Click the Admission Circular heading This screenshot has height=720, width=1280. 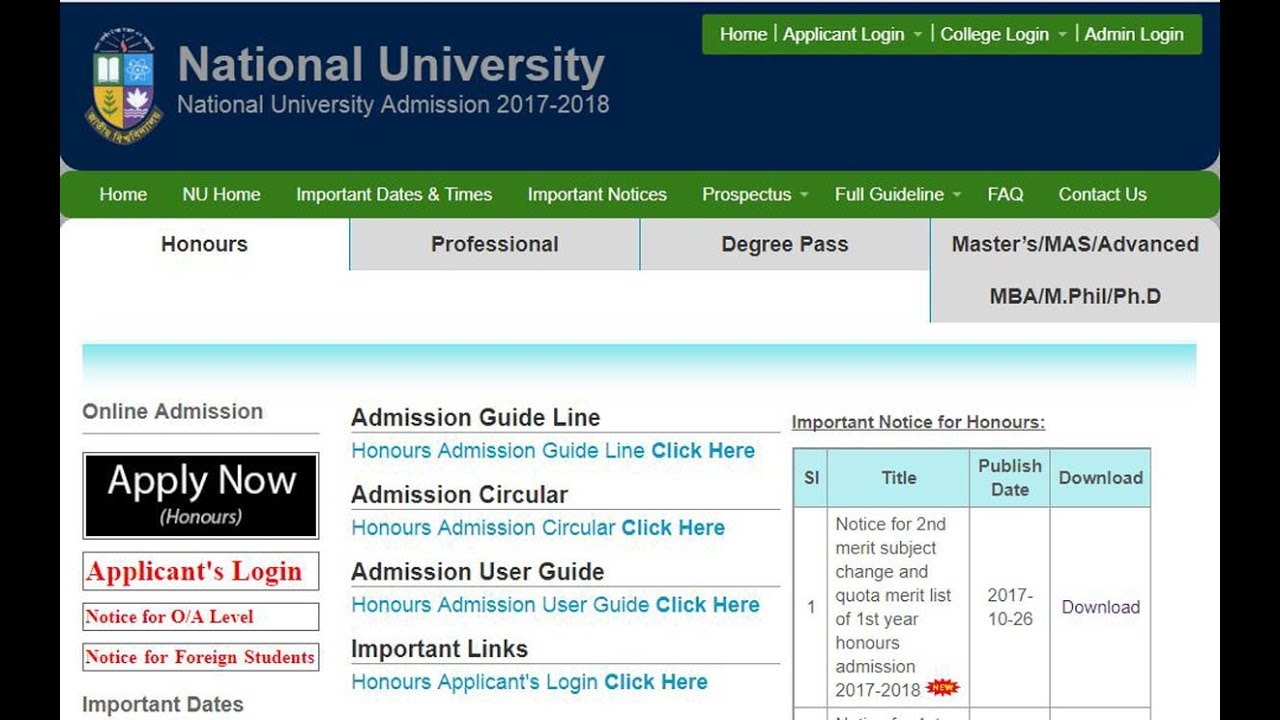coord(459,495)
